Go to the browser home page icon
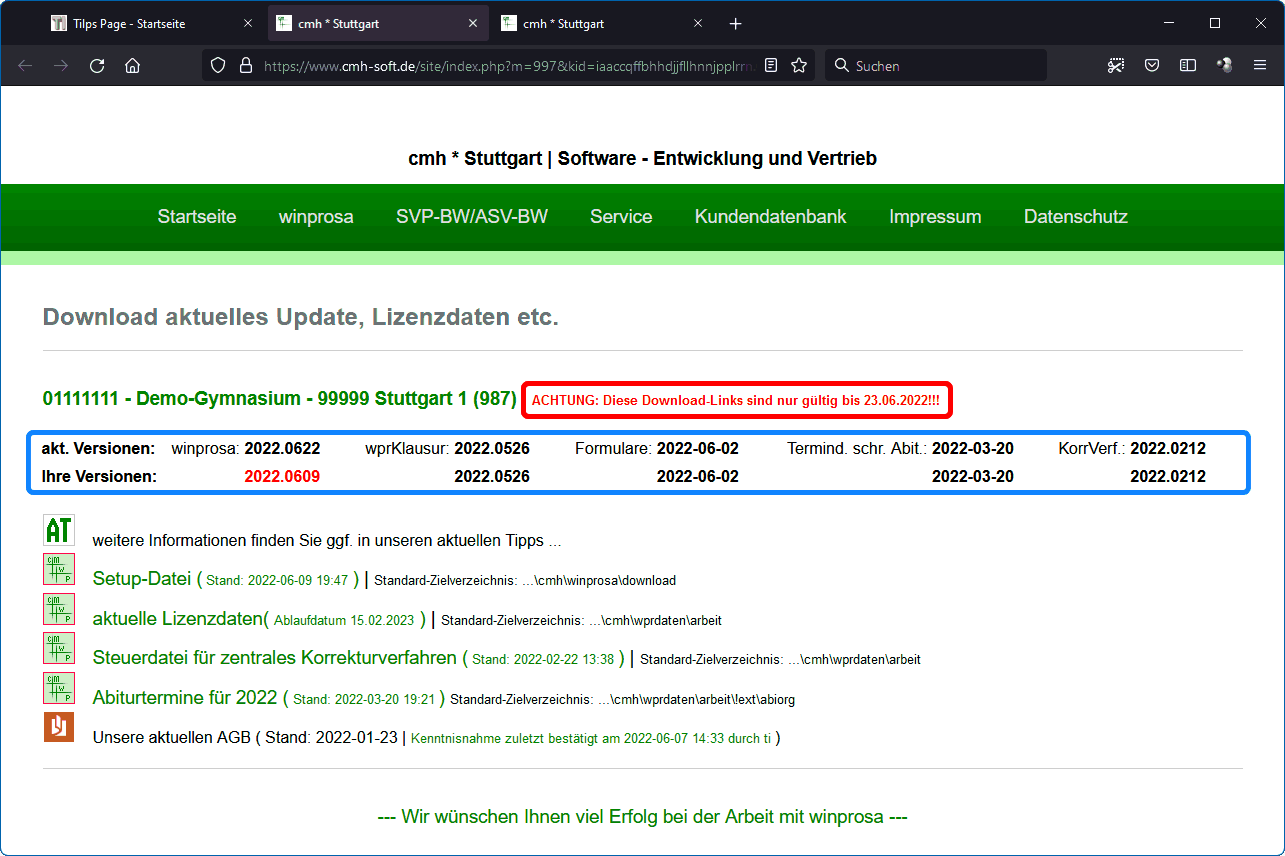 pyautogui.click(x=132, y=66)
